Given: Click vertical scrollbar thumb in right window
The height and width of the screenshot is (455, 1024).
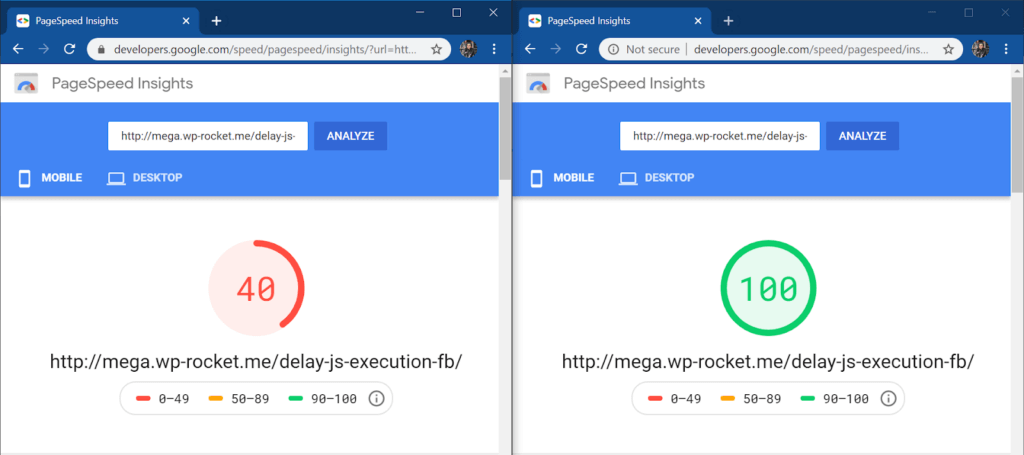Looking at the screenshot, I should tap(1017, 134).
